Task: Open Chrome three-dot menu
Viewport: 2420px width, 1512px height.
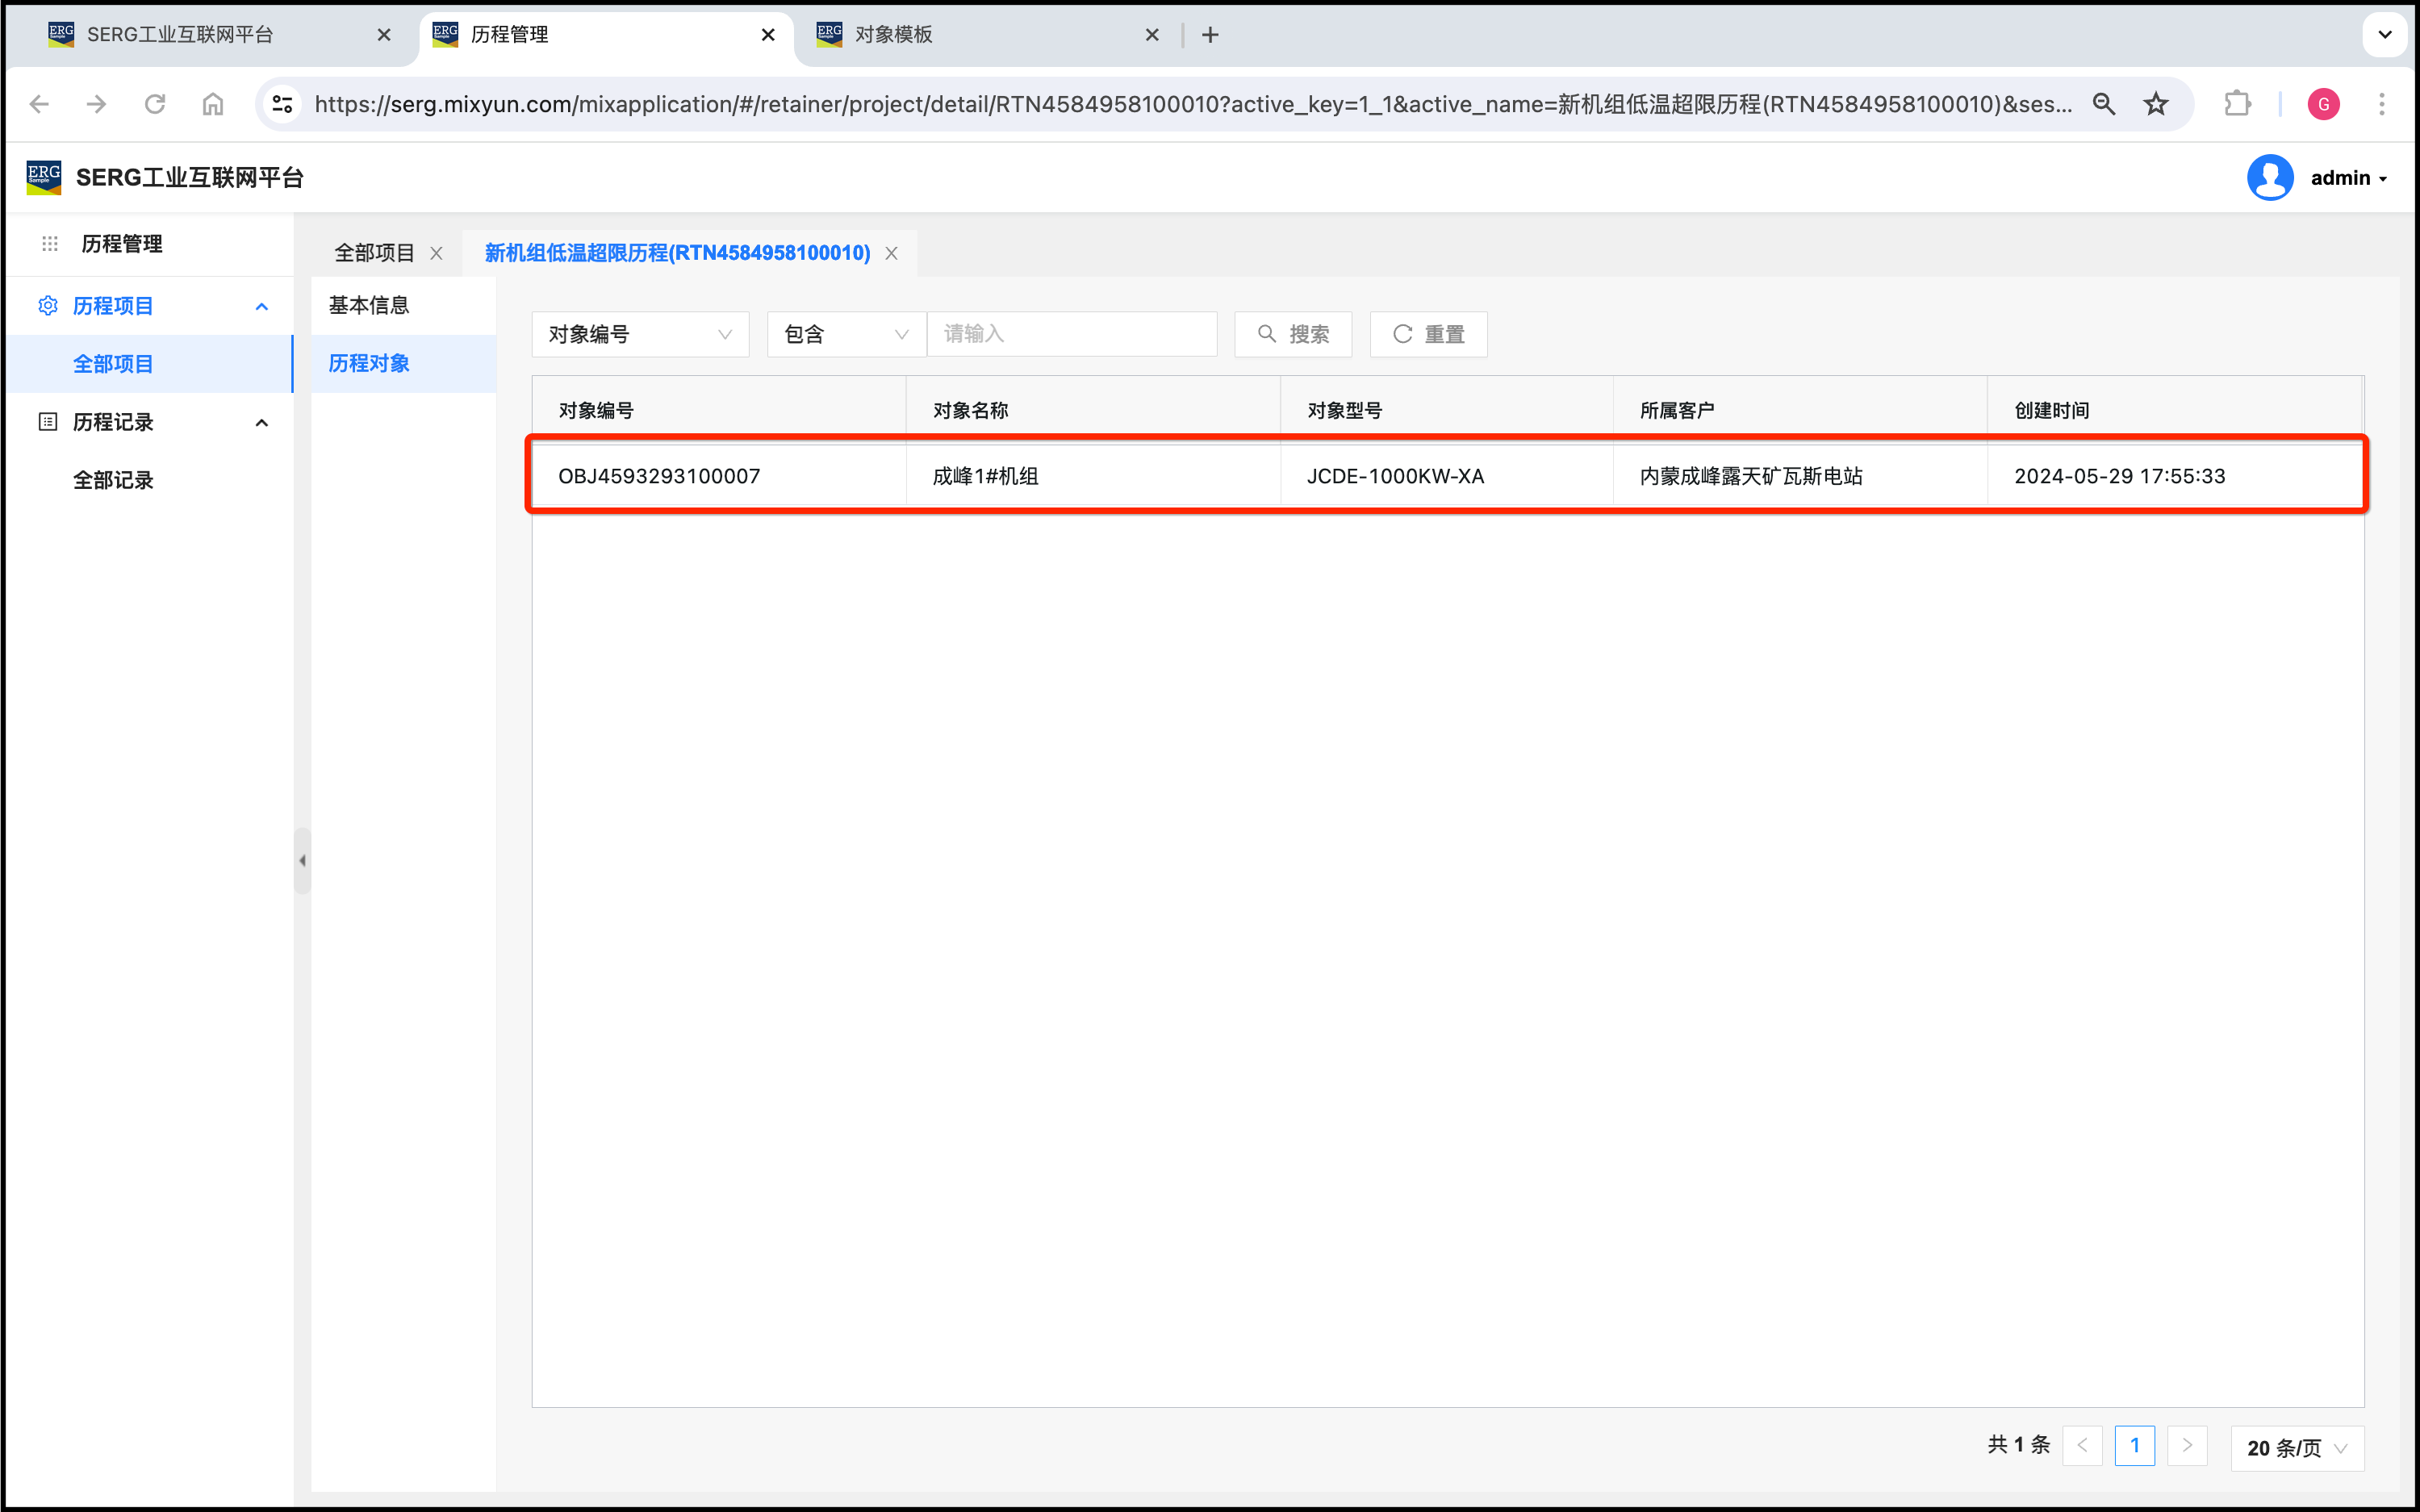Action: (2382, 104)
